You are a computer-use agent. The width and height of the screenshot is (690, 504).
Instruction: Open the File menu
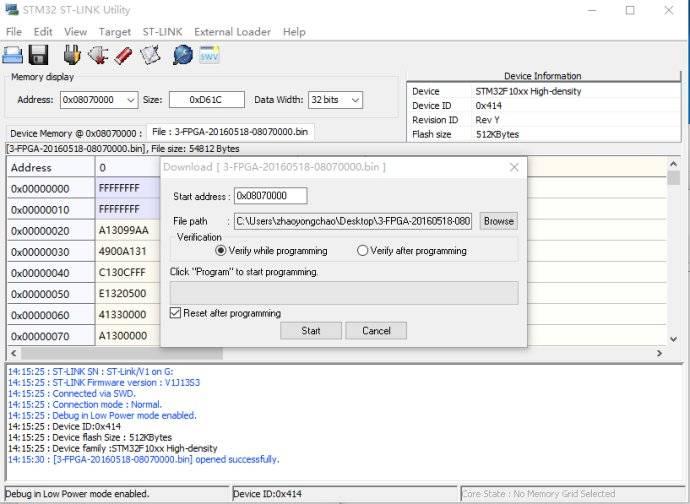tap(14, 32)
